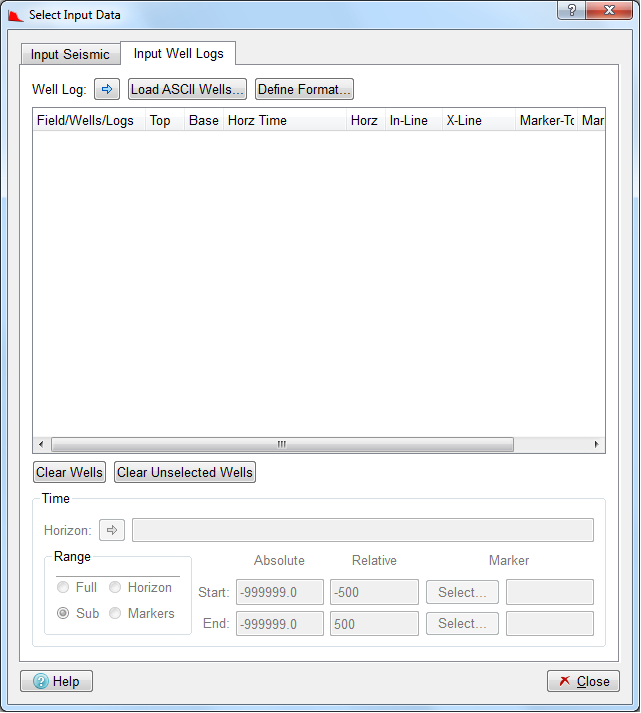
Task: Click the End Relative 500 field
Action: tap(374, 623)
